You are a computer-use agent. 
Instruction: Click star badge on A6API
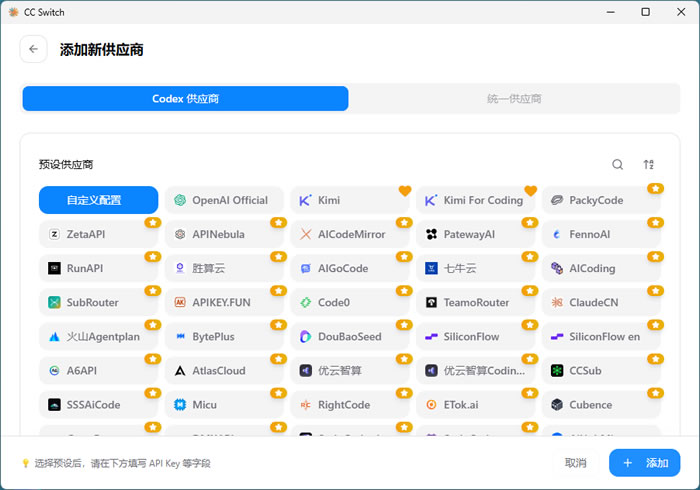153,359
